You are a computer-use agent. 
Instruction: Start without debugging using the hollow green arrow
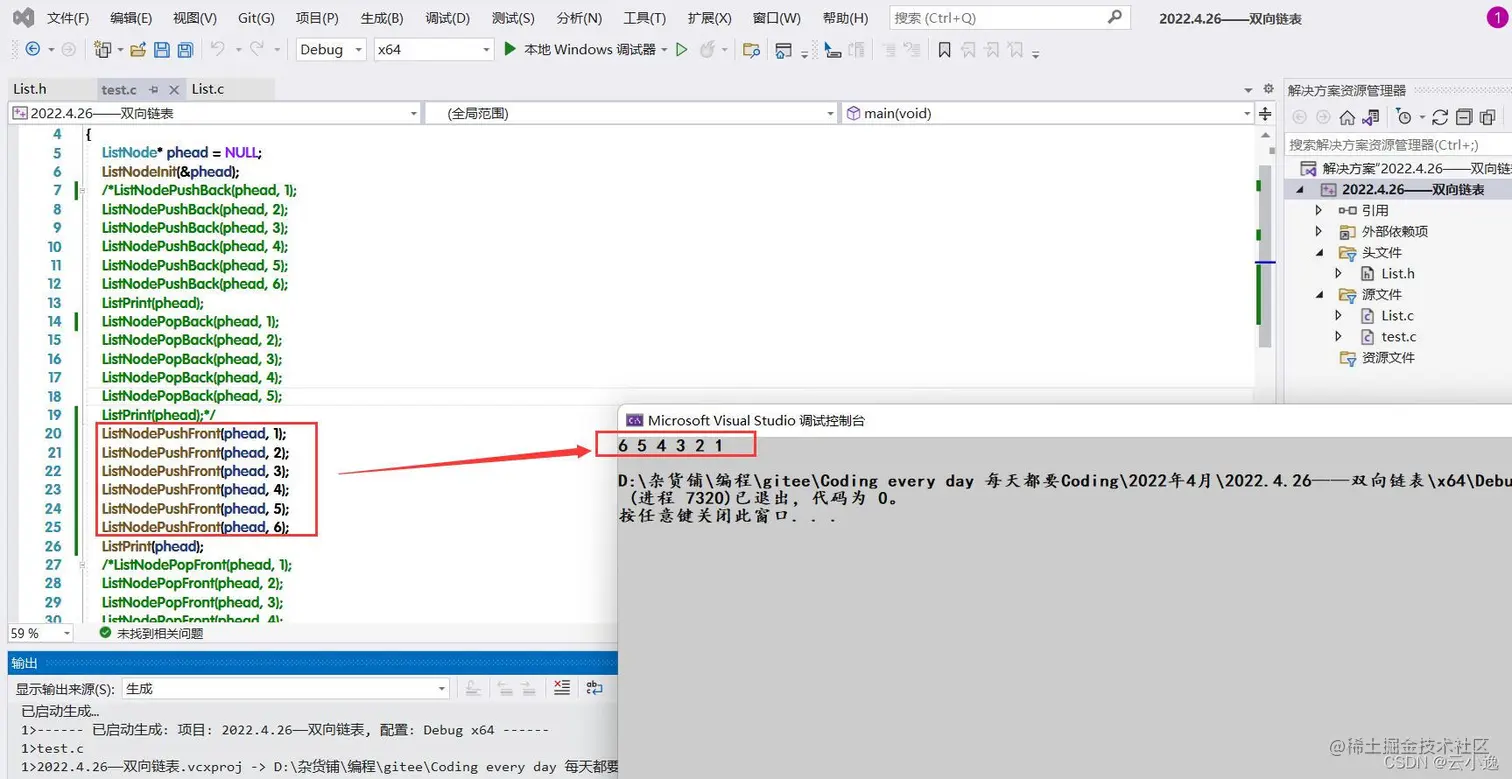682,49
